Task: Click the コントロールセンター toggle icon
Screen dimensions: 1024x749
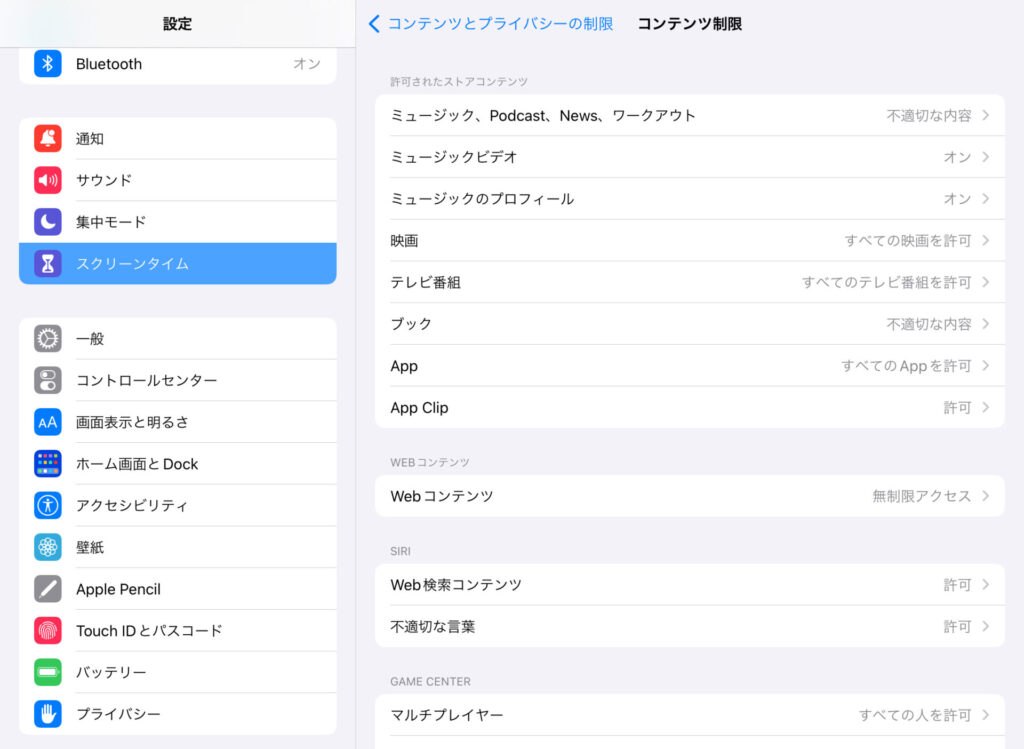Action: [48, 381]
